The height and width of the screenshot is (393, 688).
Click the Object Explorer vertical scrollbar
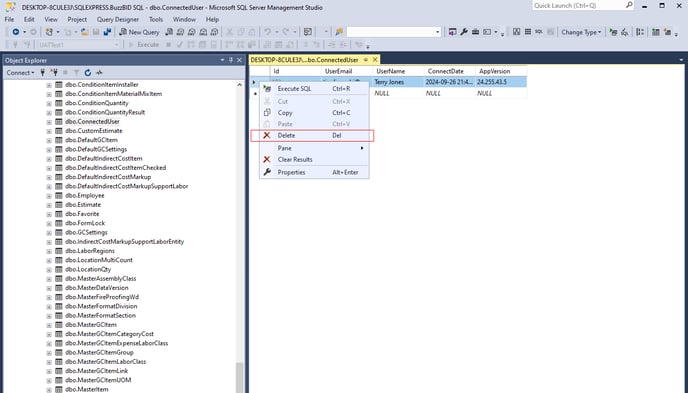pos(240,237)
